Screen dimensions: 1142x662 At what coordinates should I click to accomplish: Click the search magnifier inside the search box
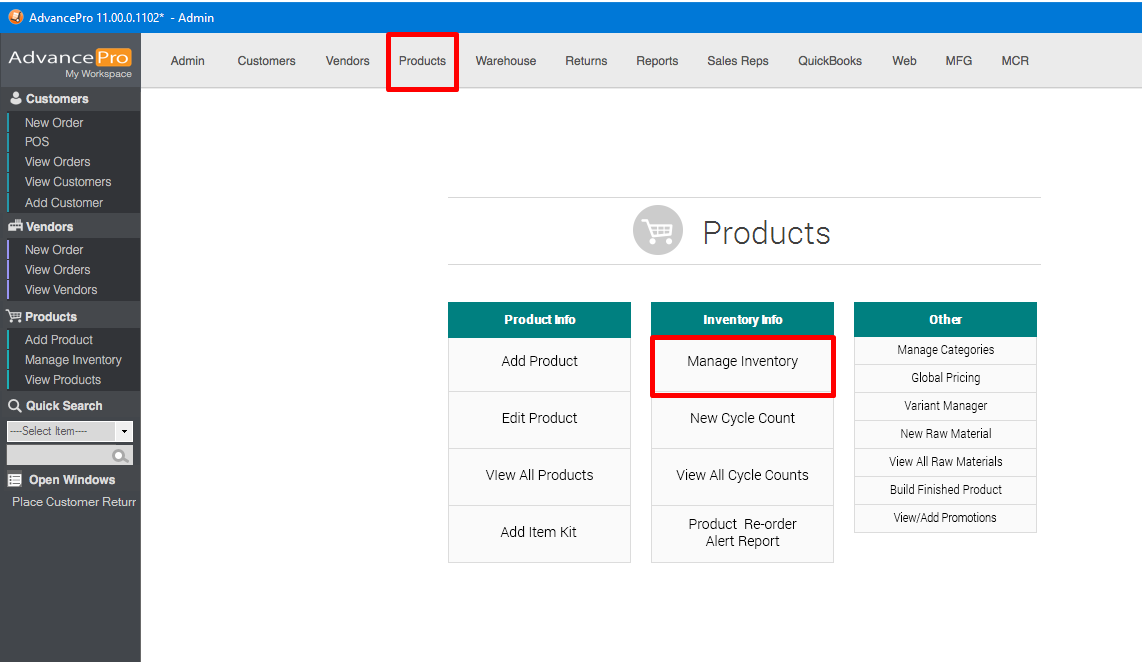(120, 456)
